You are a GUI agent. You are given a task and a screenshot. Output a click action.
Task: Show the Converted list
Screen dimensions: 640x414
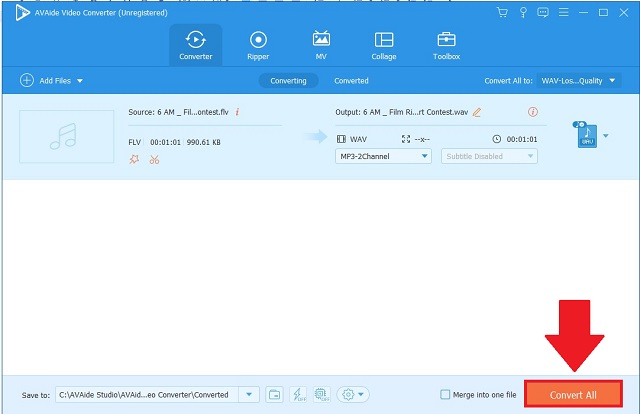click(x=351, y=81)
